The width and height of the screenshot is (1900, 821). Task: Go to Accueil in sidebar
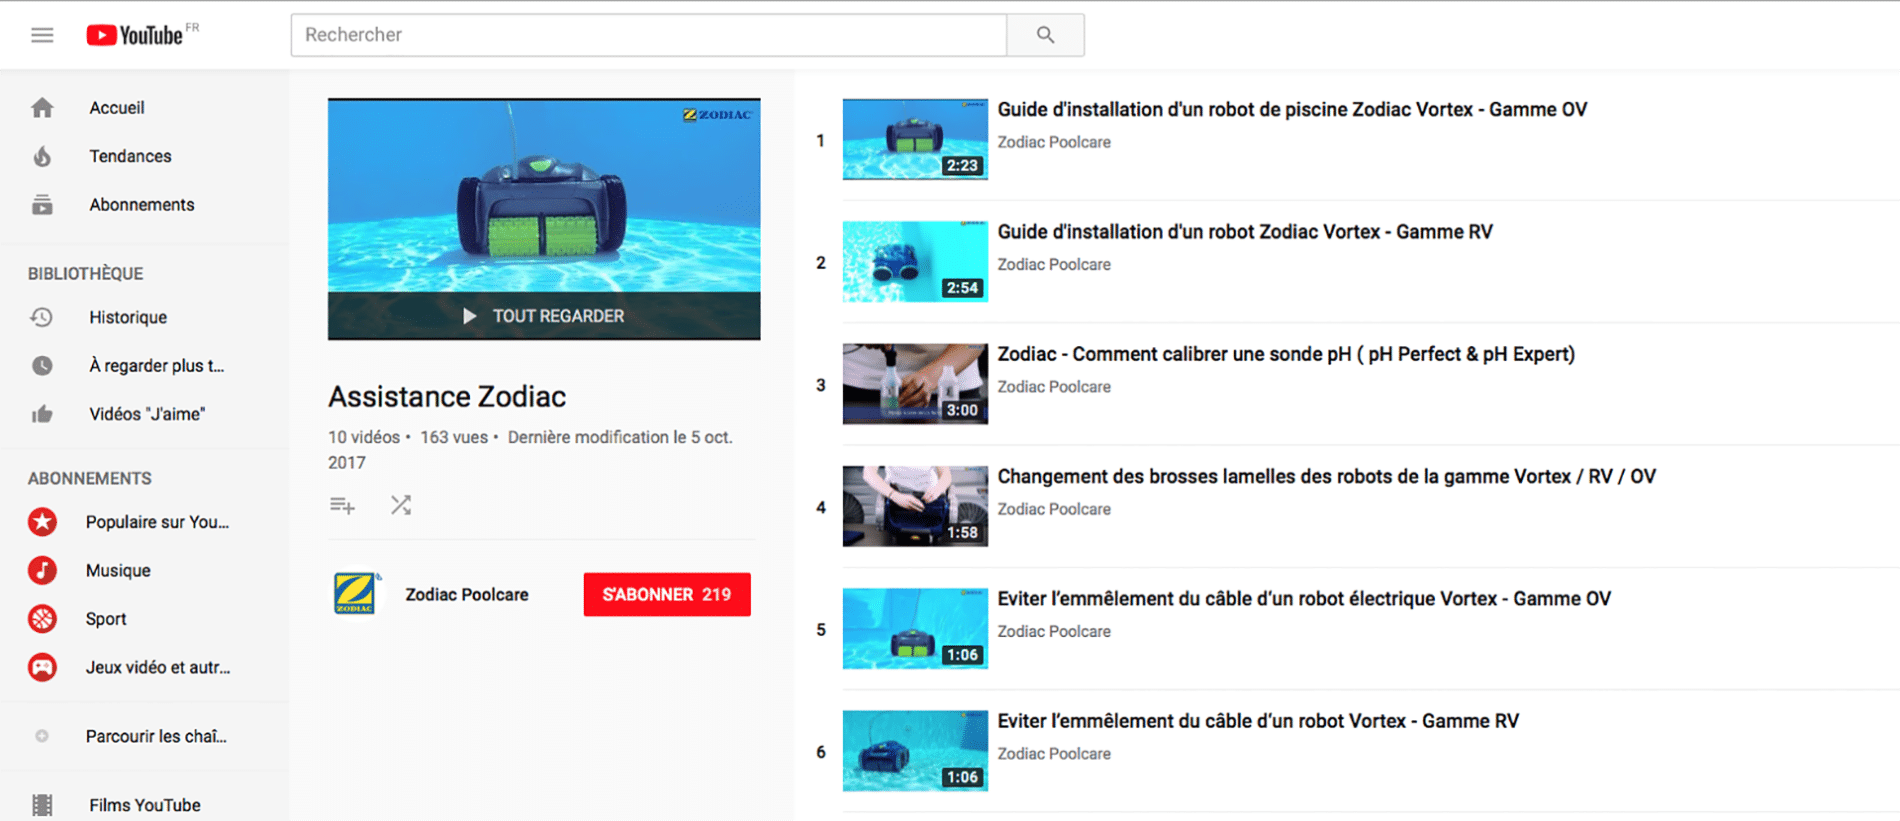(116, 108)
